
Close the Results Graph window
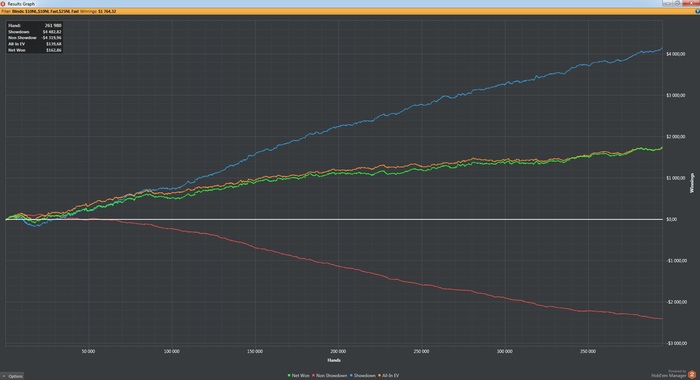point(691,3)
